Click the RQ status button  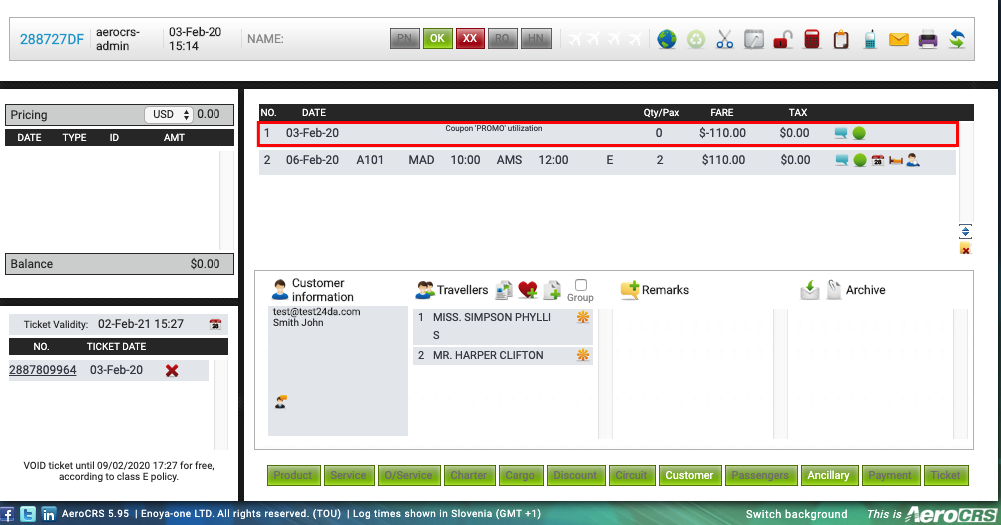pyautogui.click(x=502, y=38)
